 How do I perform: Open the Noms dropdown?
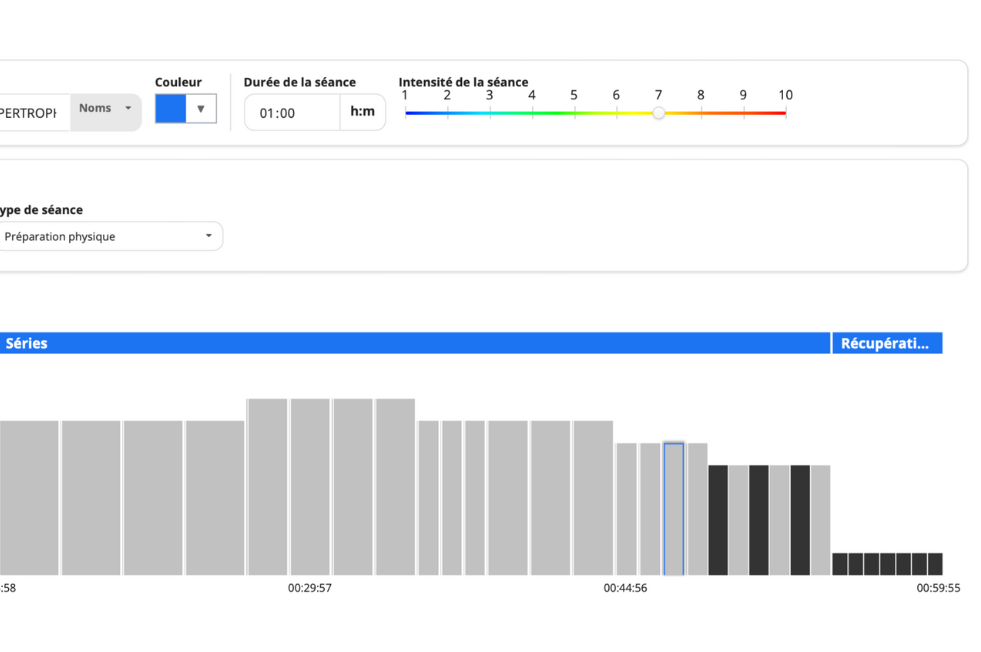click(106, 109)
